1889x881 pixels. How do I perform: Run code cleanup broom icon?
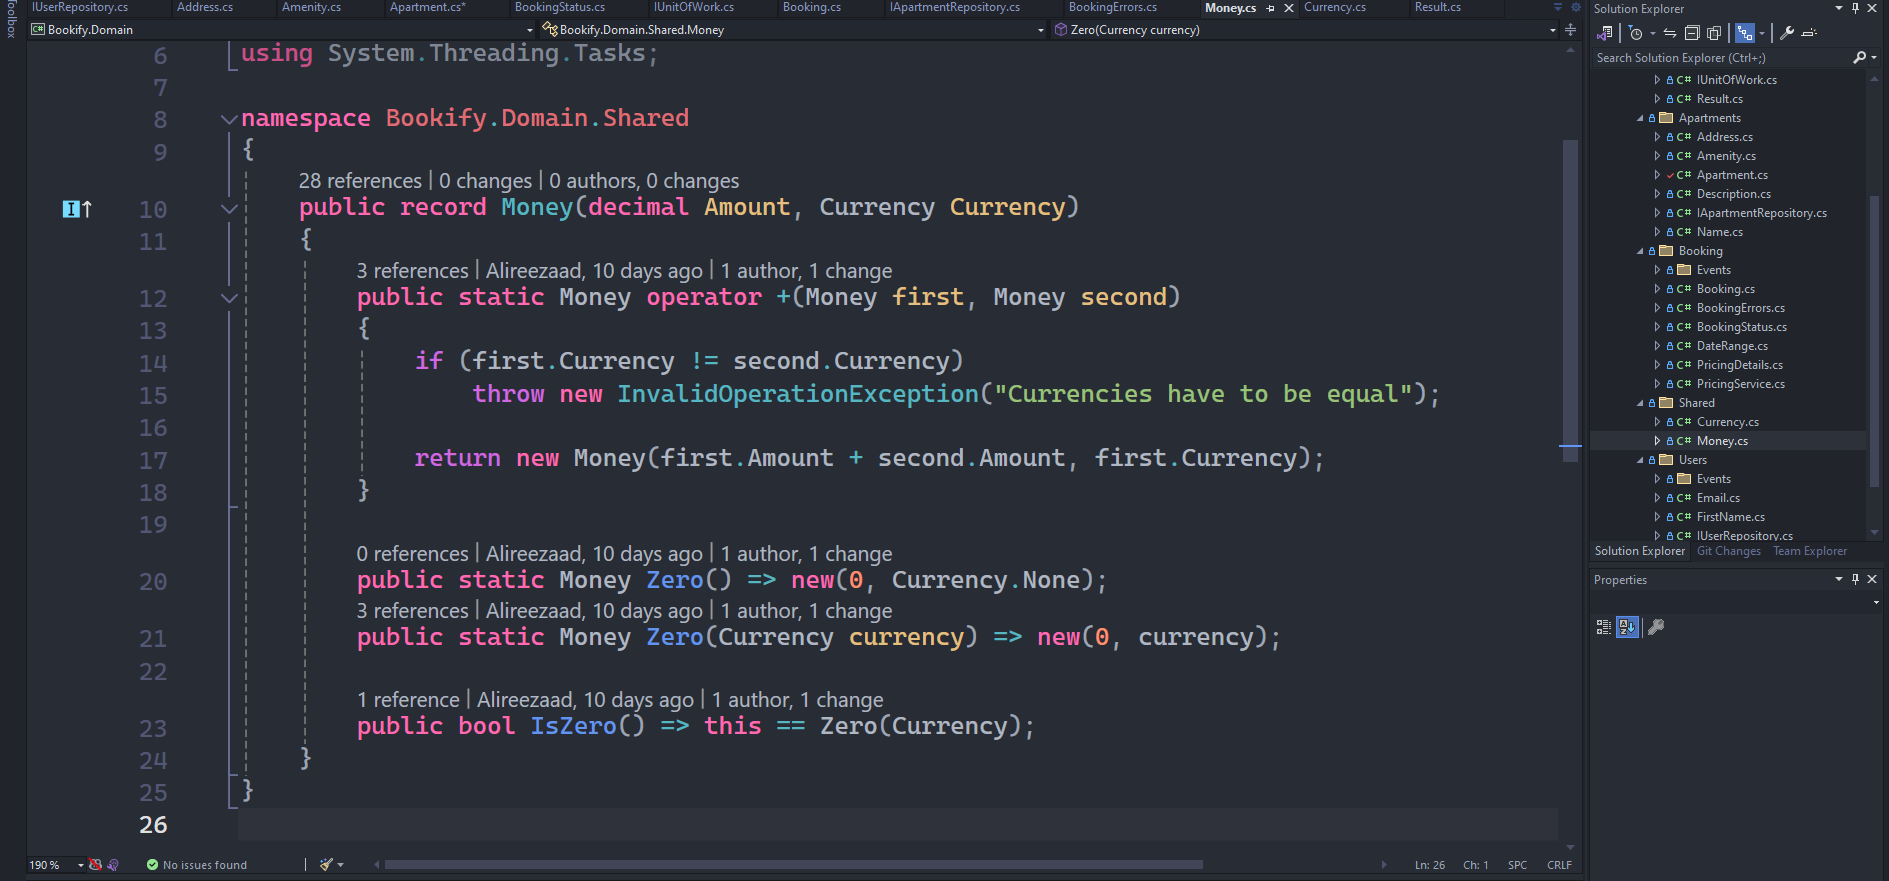click(x=326, y=865)
